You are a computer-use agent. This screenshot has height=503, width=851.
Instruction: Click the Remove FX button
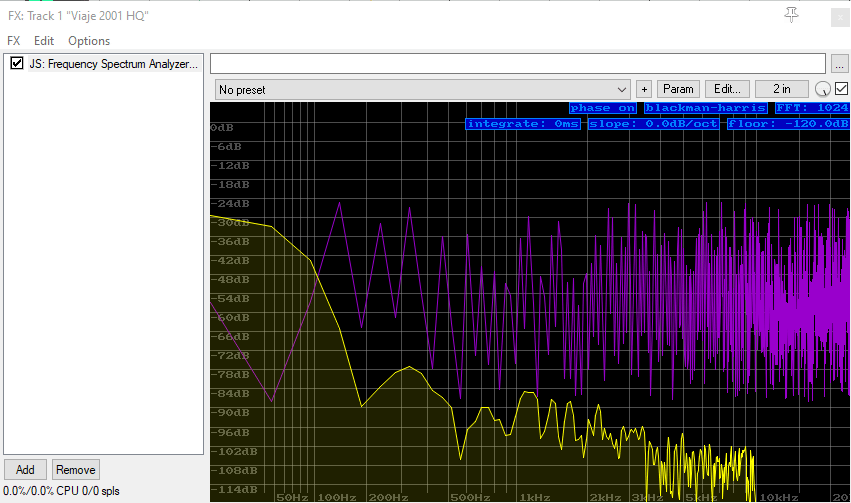[x=75, y=469]
